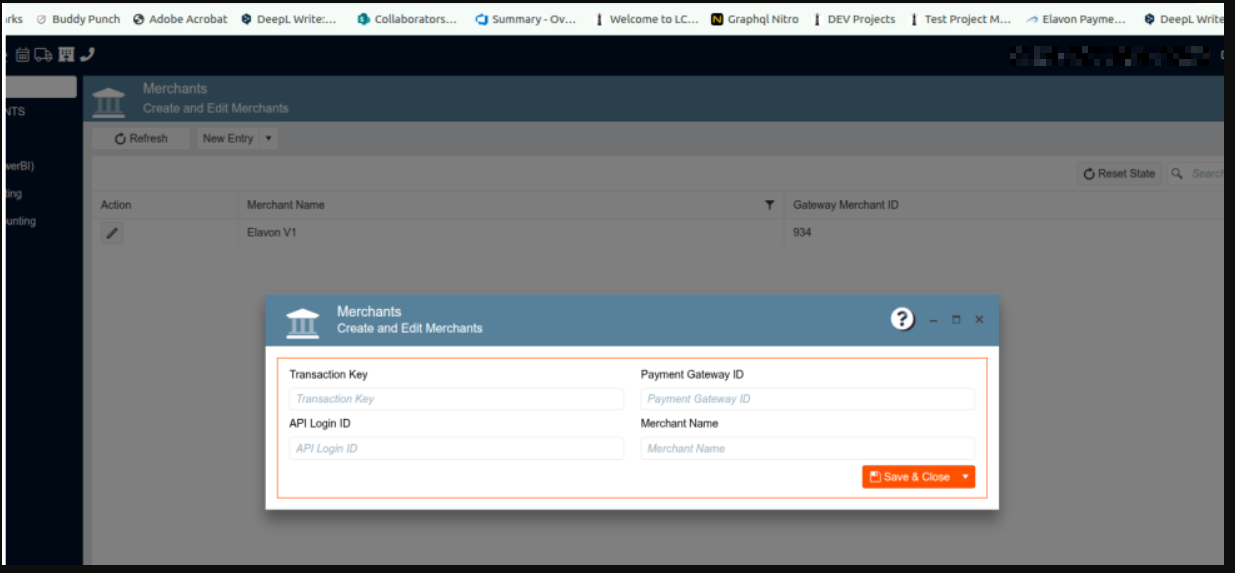Maximize the Merchants dialog window
Viewport: 1235px width, 573px height.
[x=956, y=320]
